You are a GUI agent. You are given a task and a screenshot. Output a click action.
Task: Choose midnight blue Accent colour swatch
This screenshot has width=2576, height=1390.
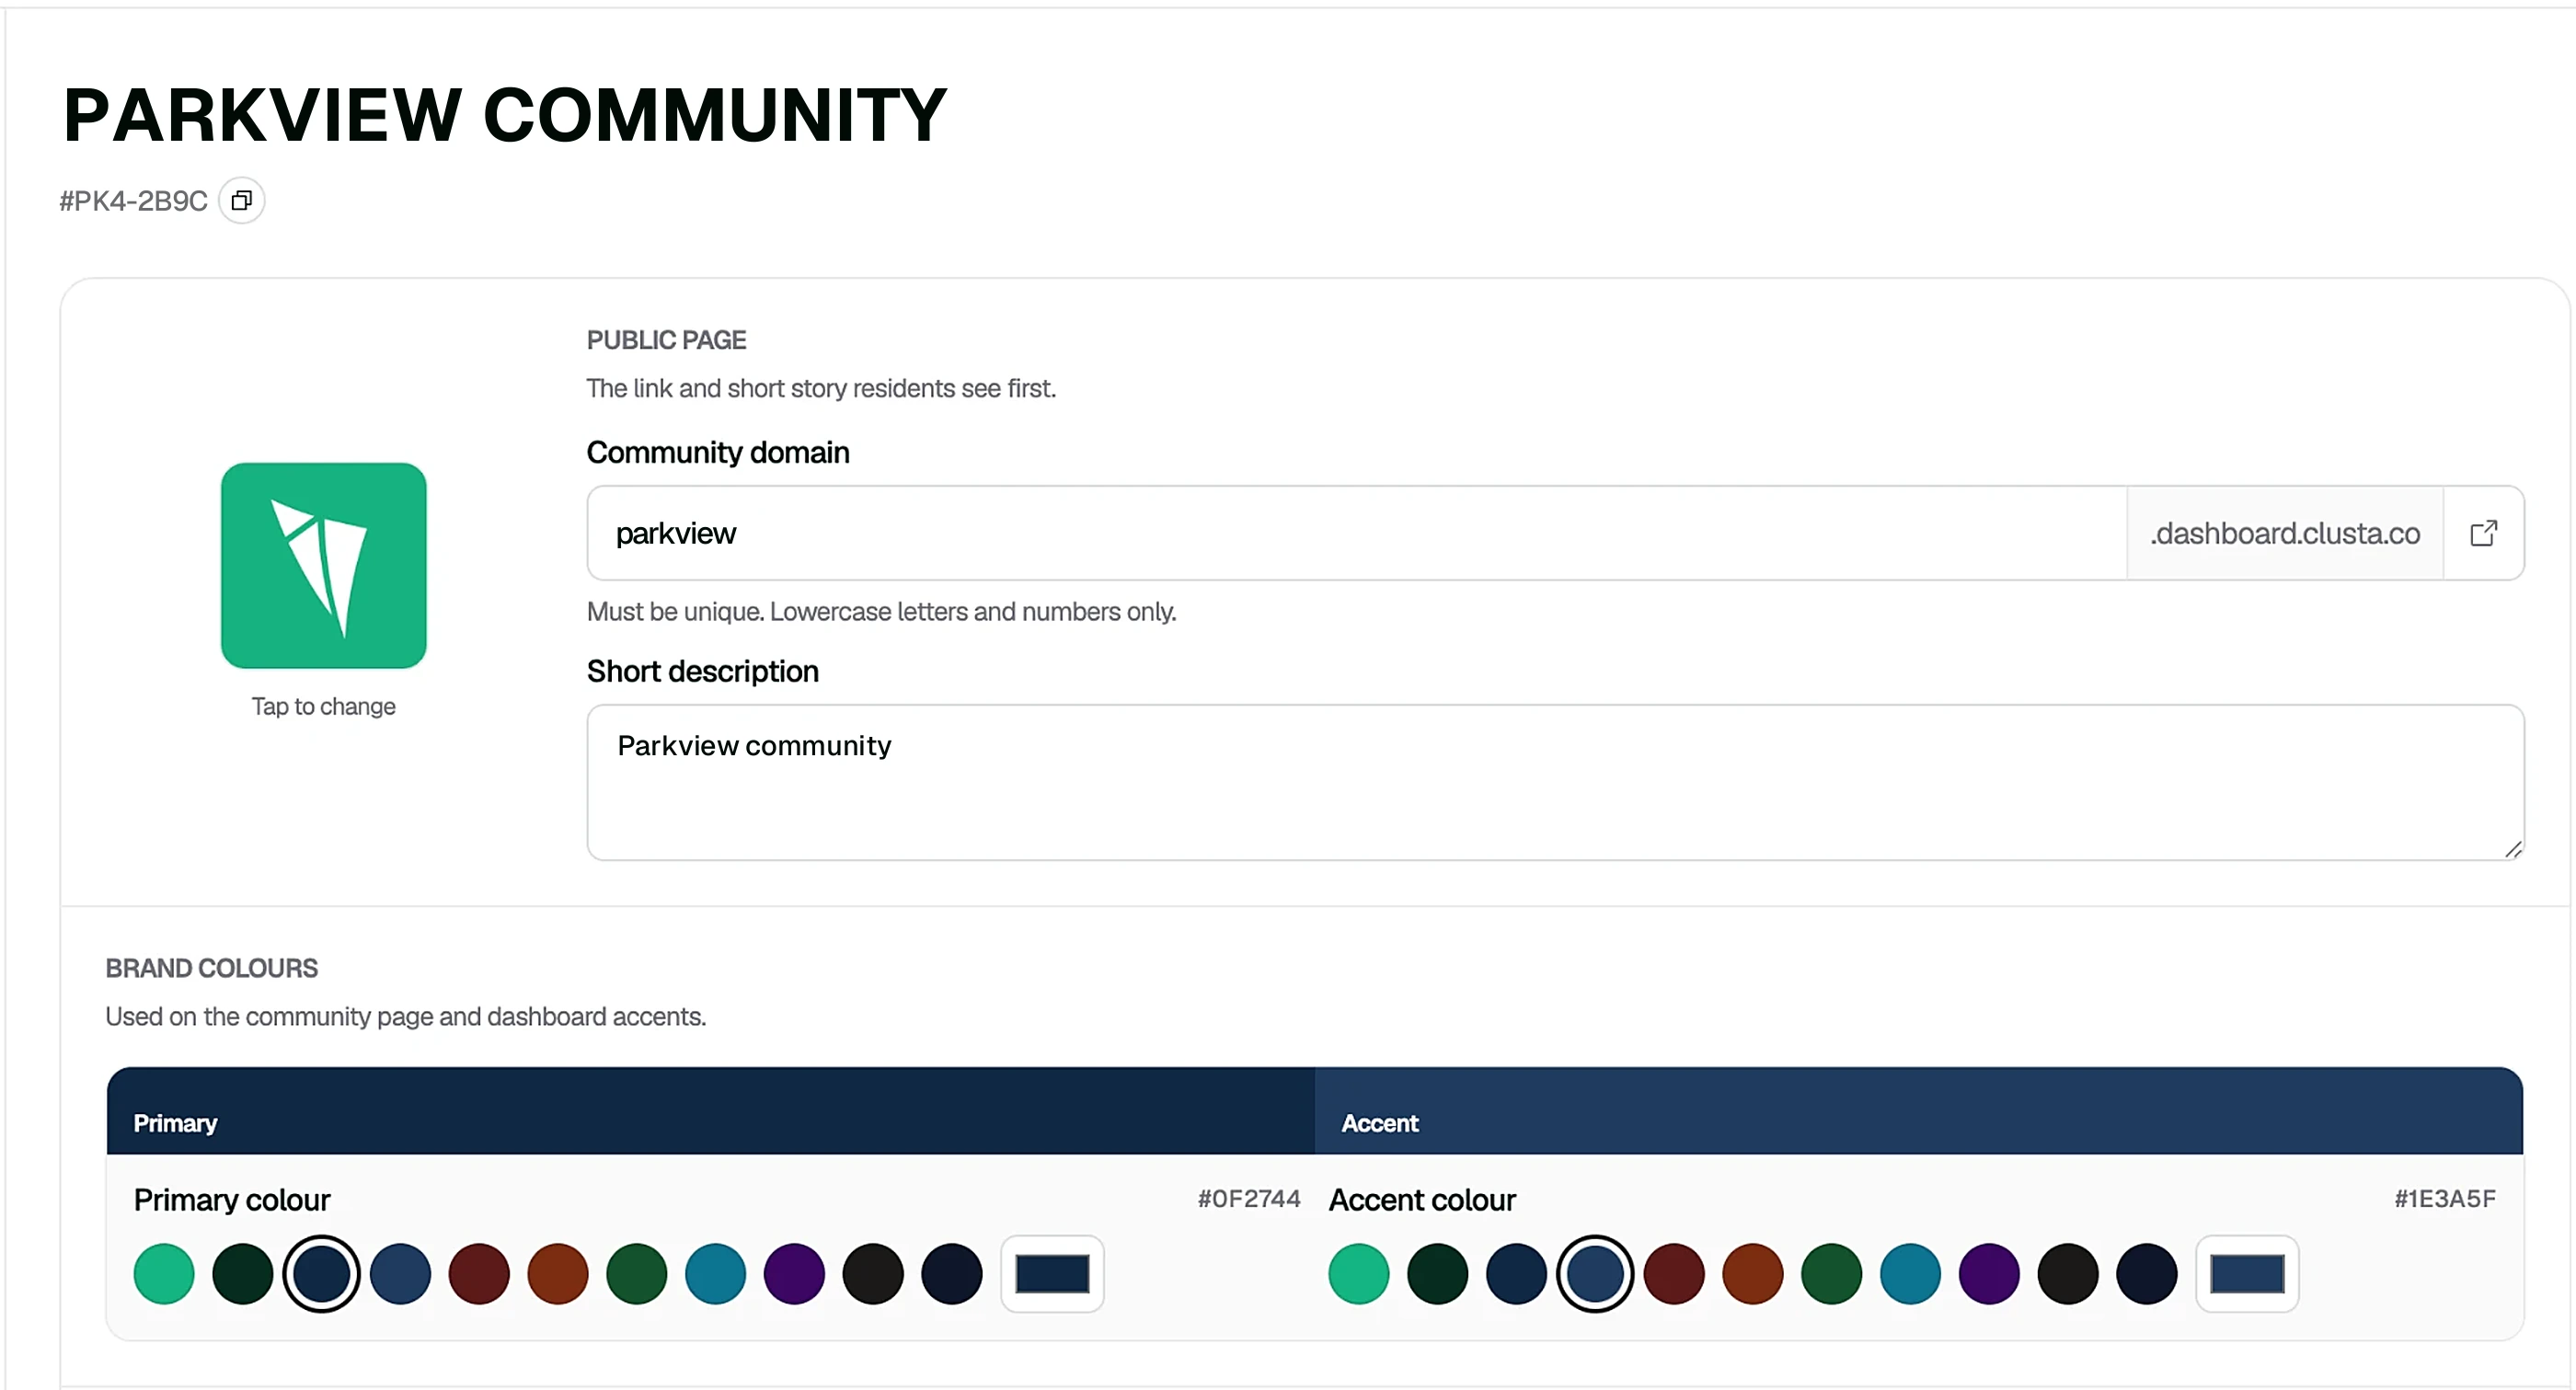coord(2147,1273)
